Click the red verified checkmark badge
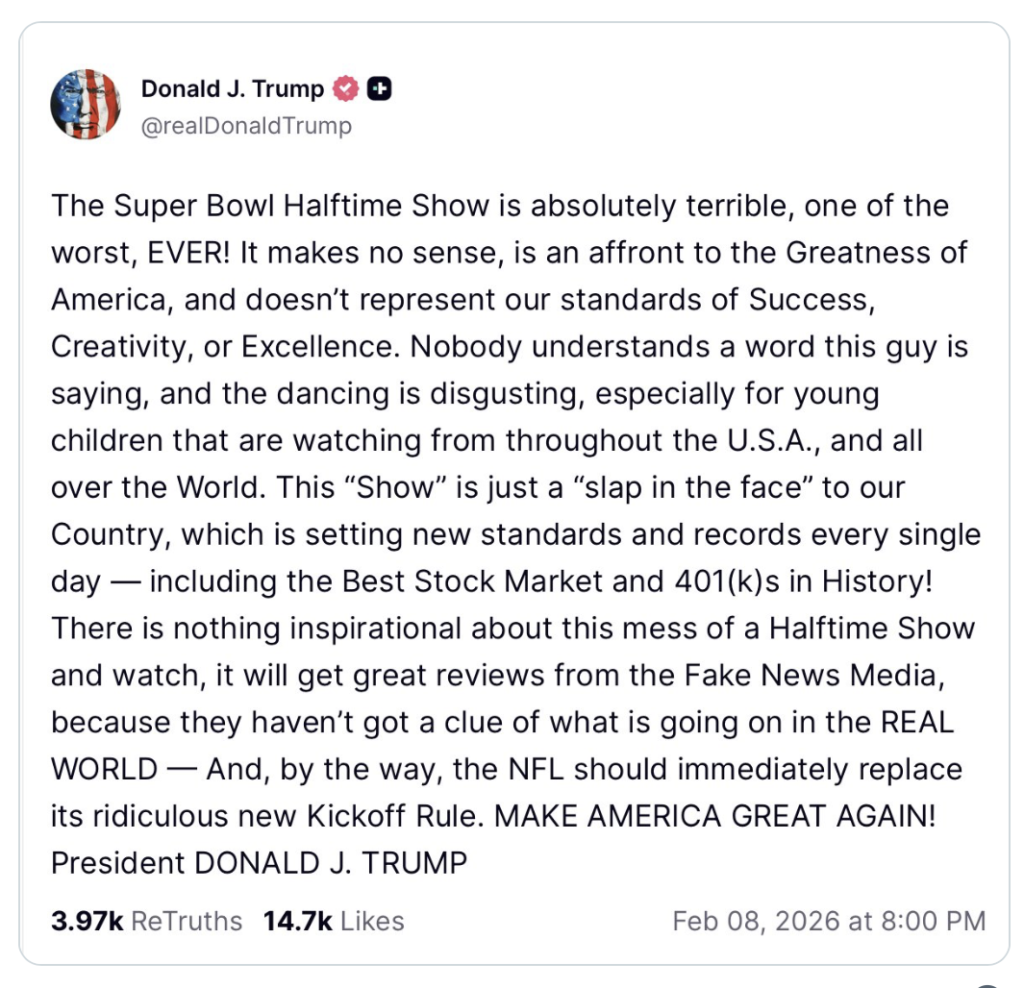The width and height of the screenshot is (1024, 988). coord(345,90)
